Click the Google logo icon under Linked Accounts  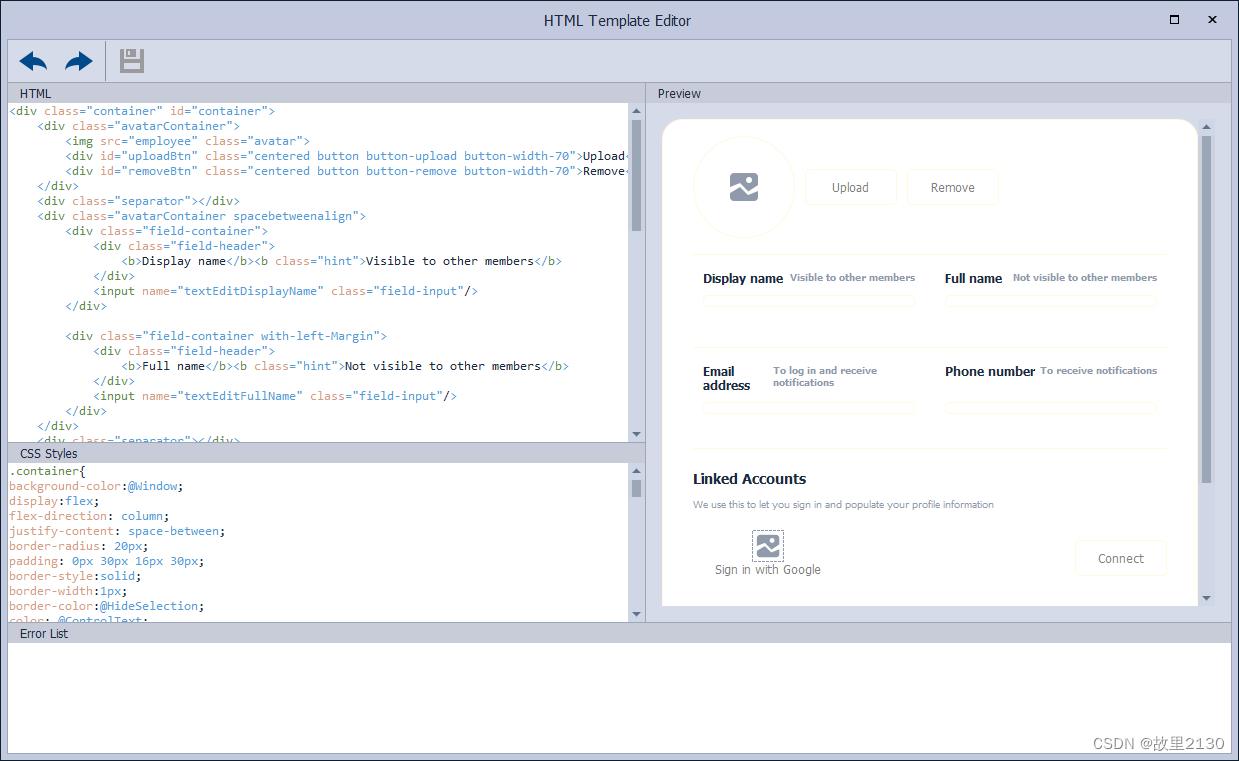(x=768, y=546)
